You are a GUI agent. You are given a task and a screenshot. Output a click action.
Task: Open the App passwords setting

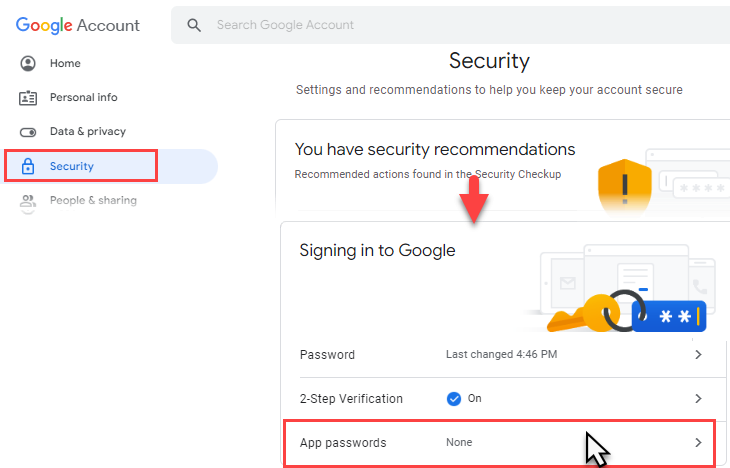[499, 443]
